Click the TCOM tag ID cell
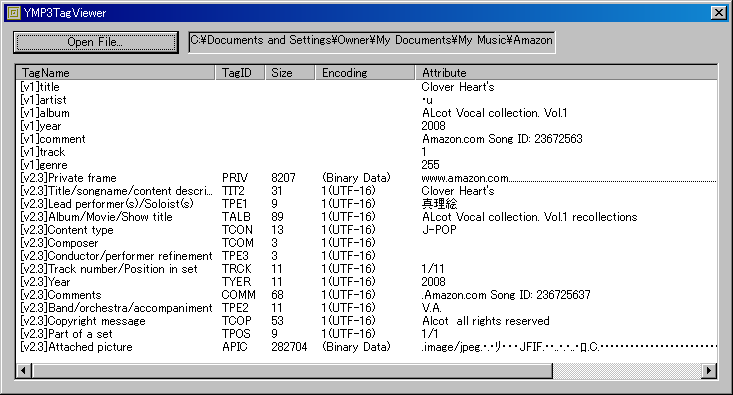The height and width of the screenshot is (395, 733). click(x=238, y=243)
